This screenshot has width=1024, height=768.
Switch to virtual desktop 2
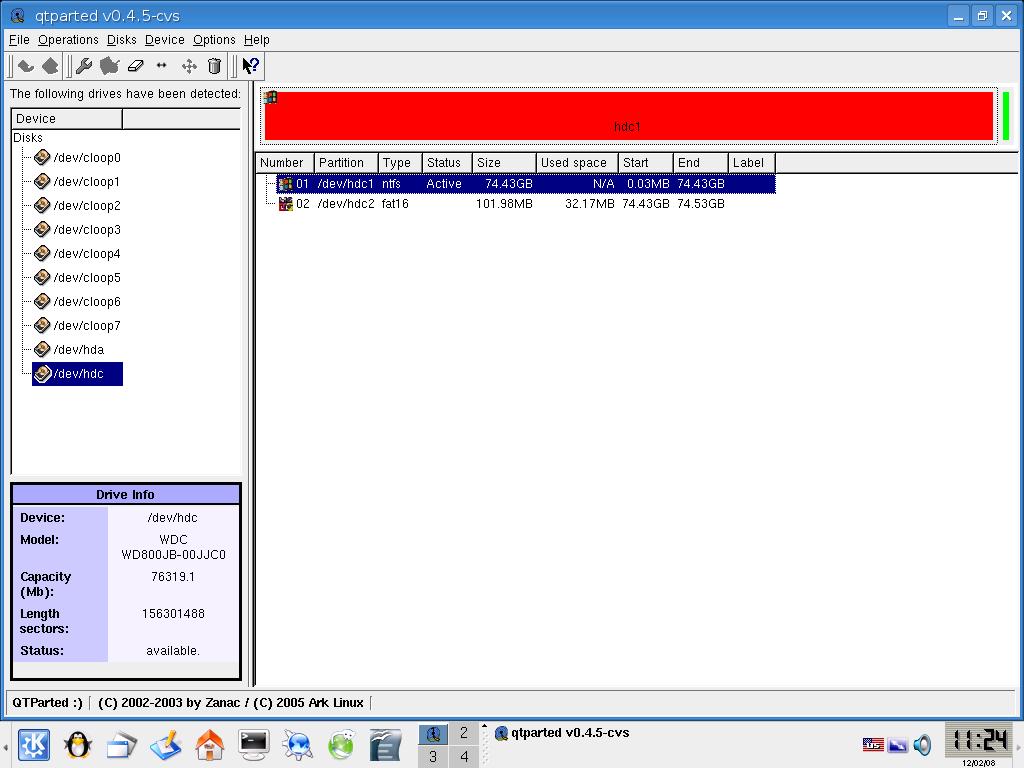point(463,733)
